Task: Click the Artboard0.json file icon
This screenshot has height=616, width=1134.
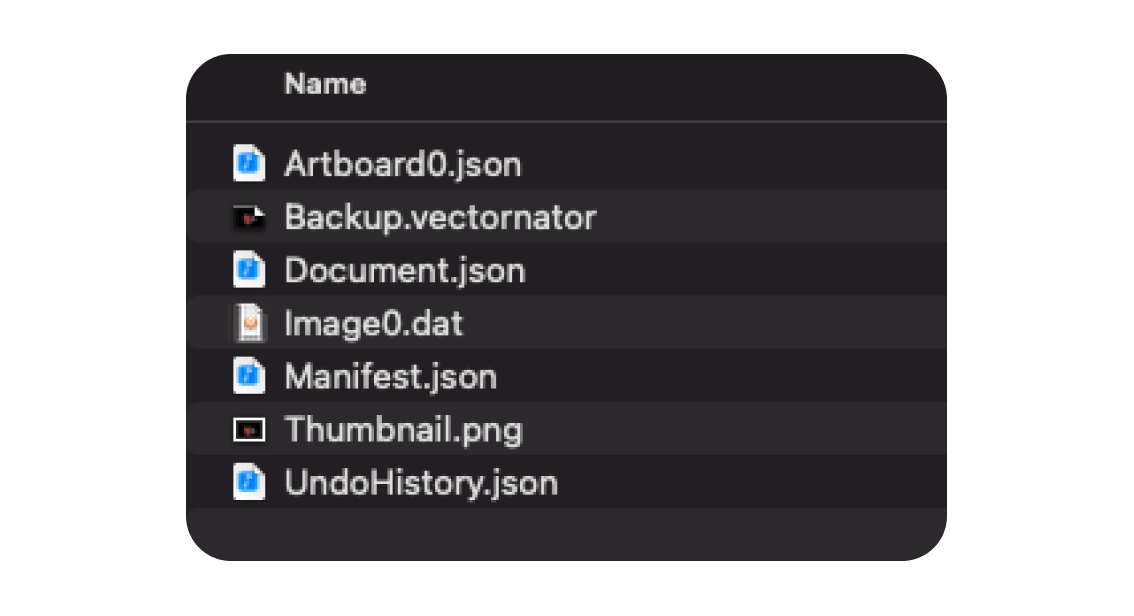Action: (x=249, y=163)
